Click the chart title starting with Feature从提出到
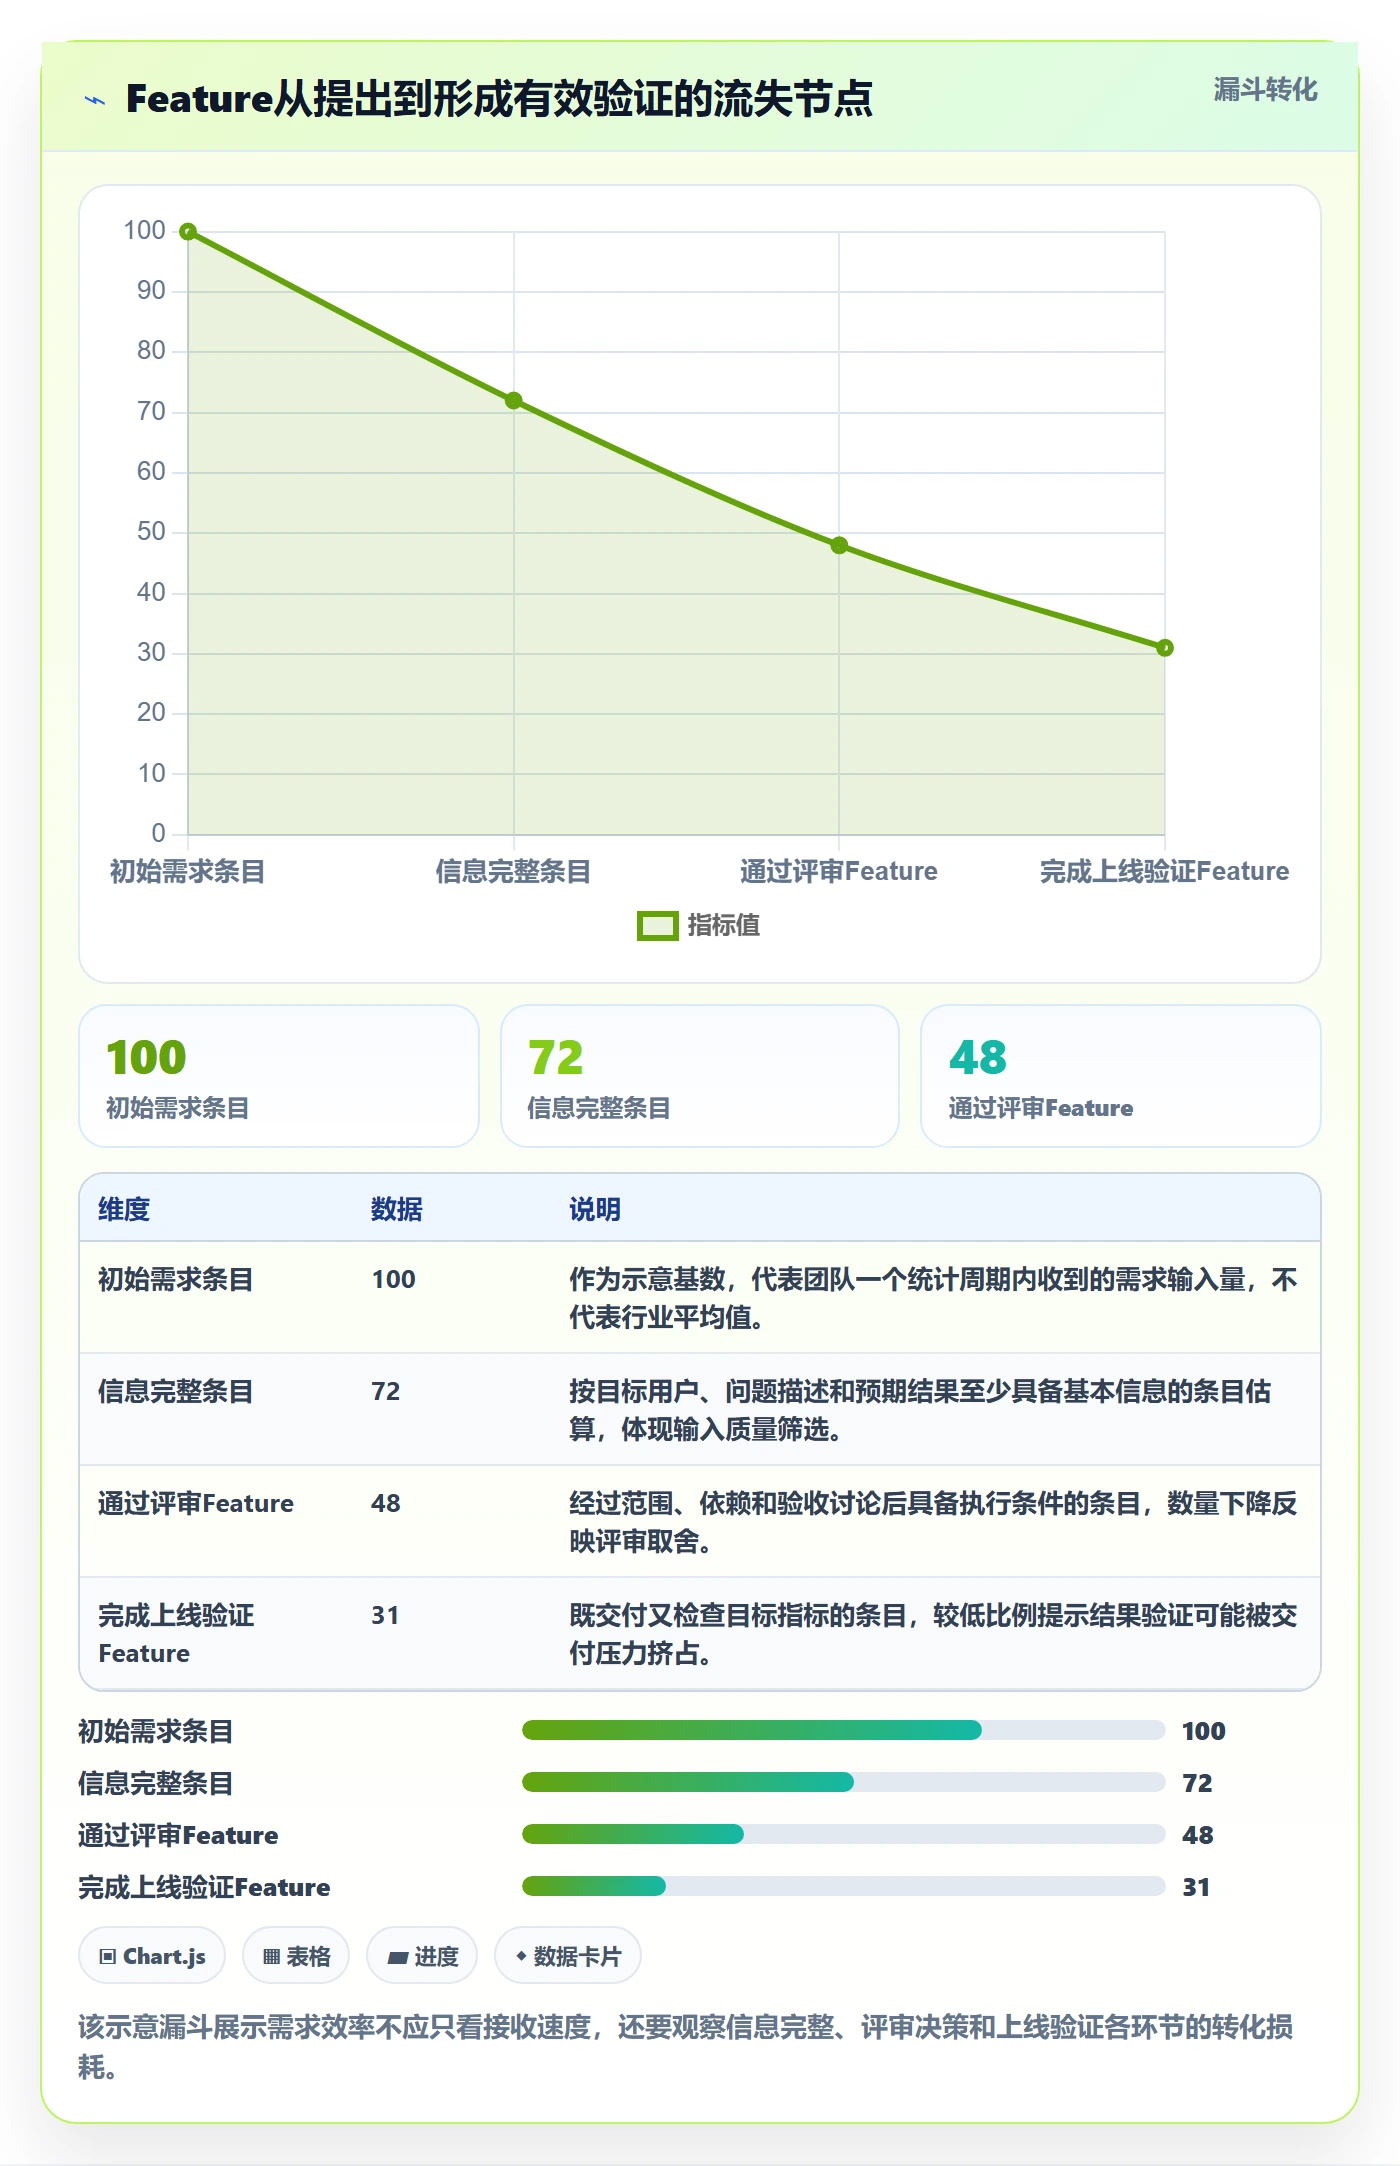Viewport: 1400px width, 2166px height. pos(499,99)
